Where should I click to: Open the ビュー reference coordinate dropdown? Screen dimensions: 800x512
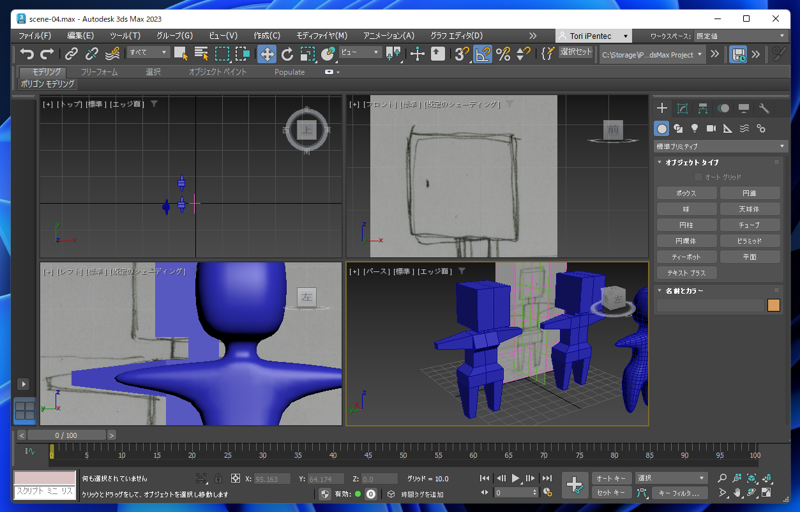click(360, 52)
